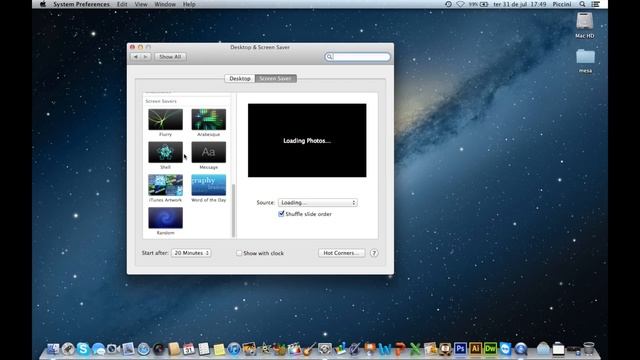
Task: Select the Screen Saver tab
Action: [276, 78]
